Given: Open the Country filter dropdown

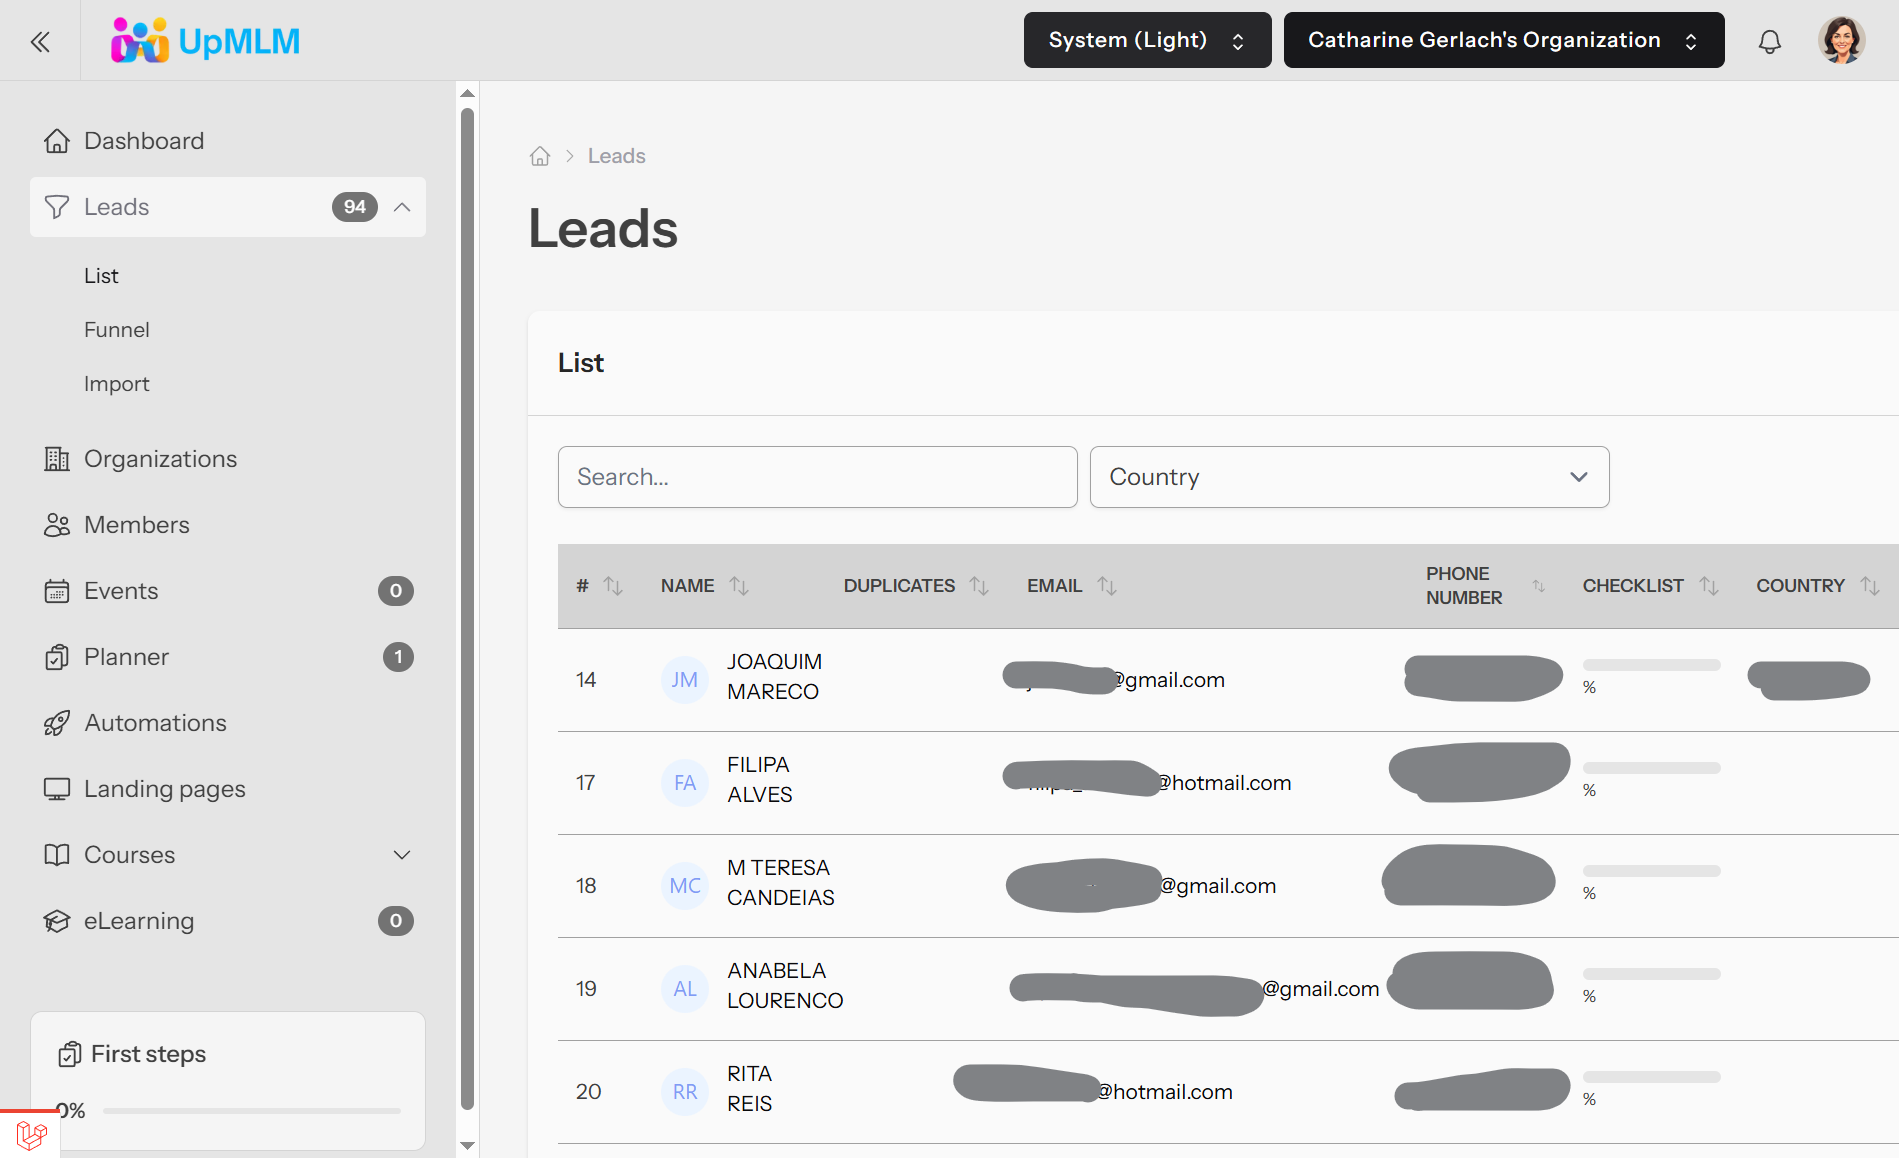Looking at the screenshot, I should tap(1349, 477).
